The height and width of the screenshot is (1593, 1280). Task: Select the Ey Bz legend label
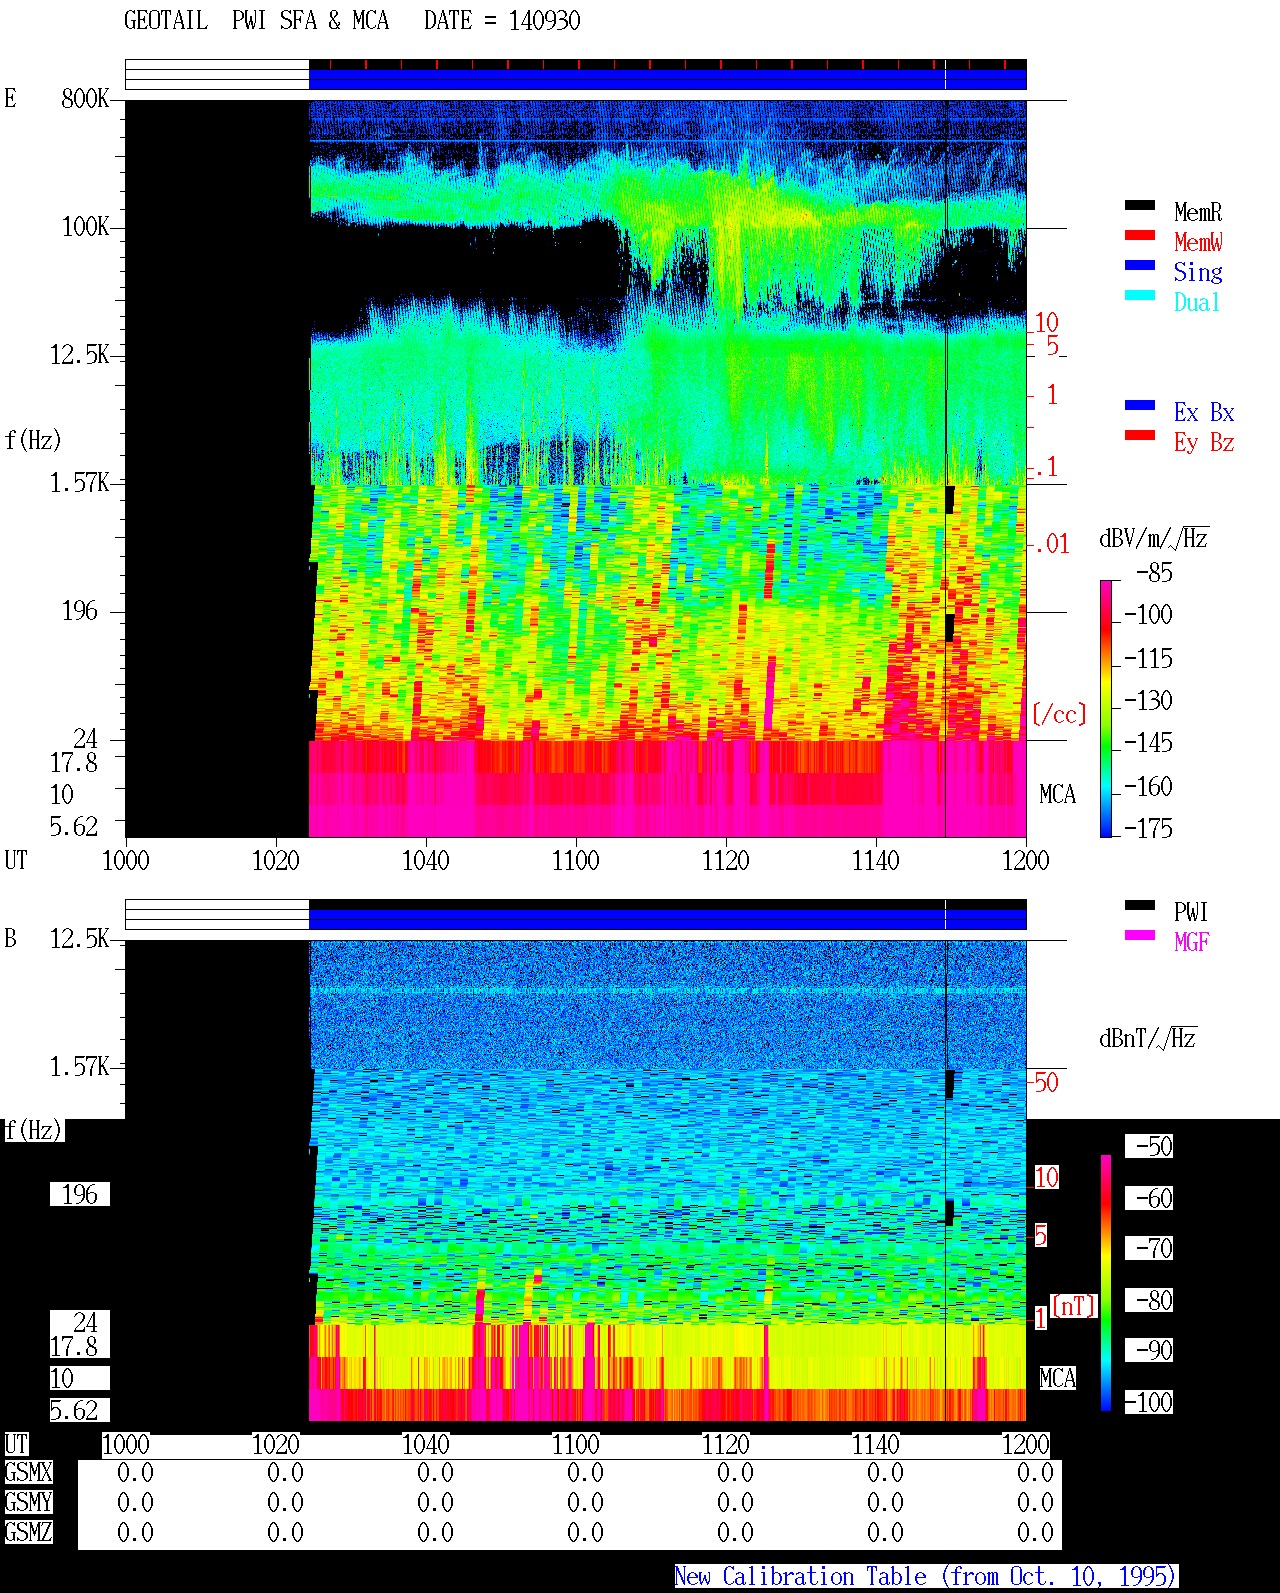1204,442
